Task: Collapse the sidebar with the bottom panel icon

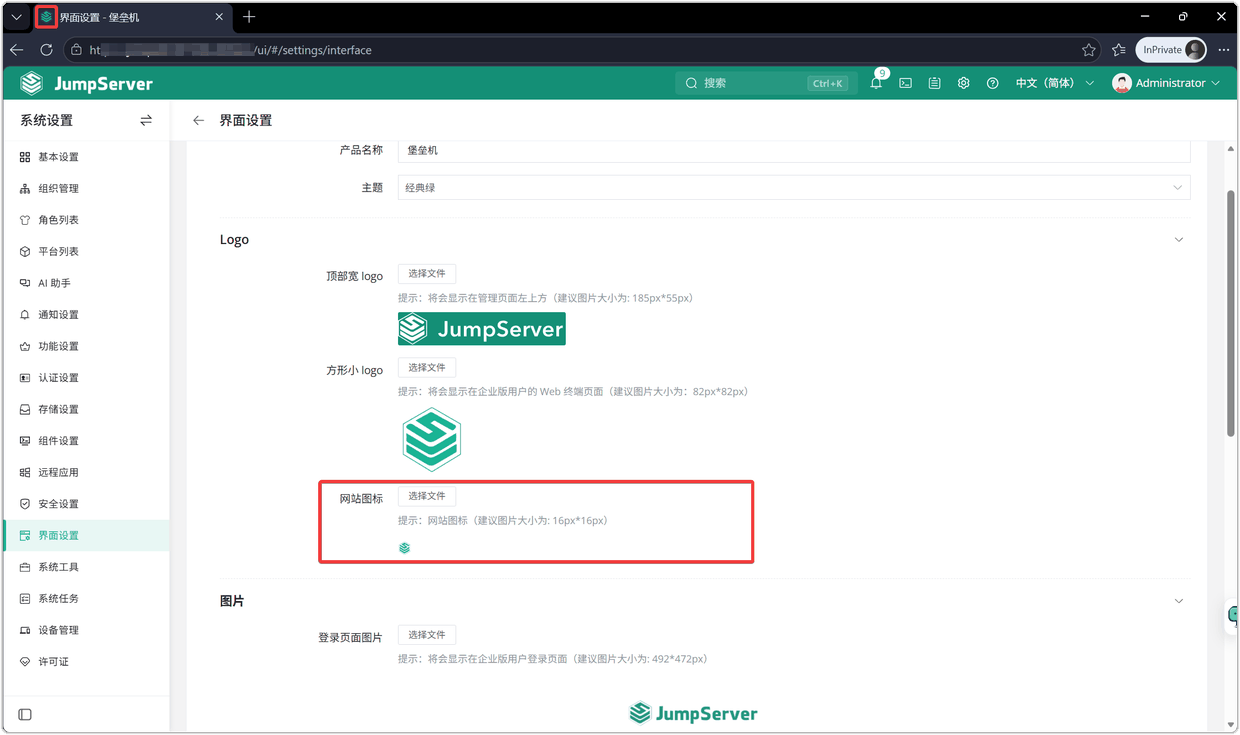Action: (25, 714)
